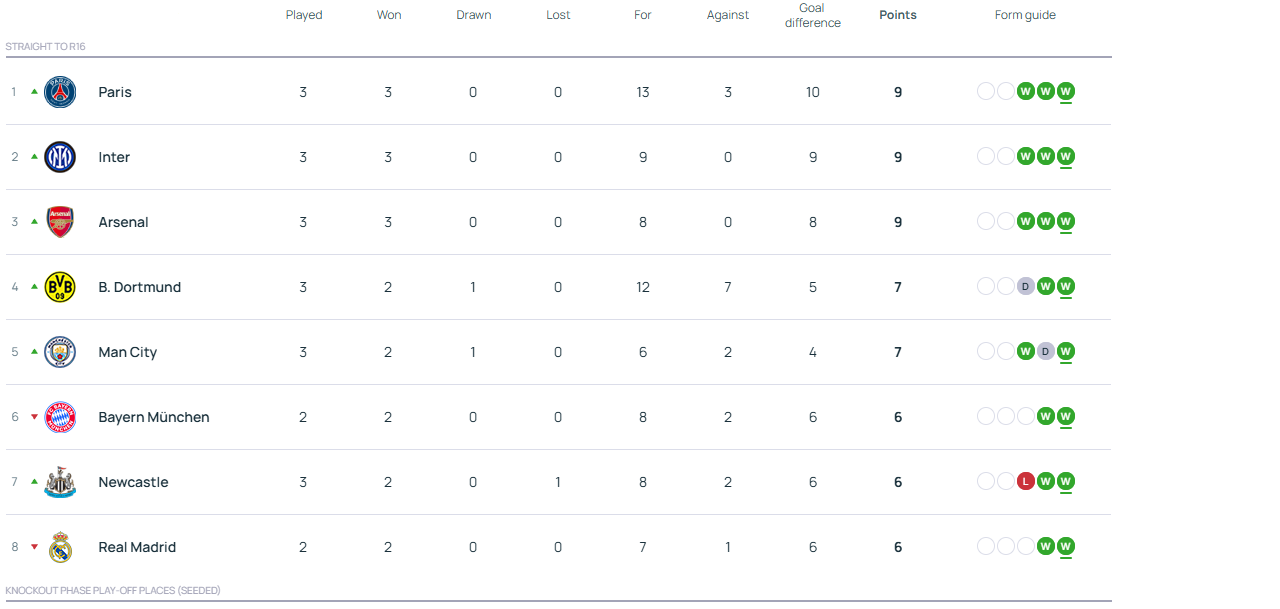Go to the Bayern München team link
Screen dimensions: 1280x609
[x=154, y=417]
